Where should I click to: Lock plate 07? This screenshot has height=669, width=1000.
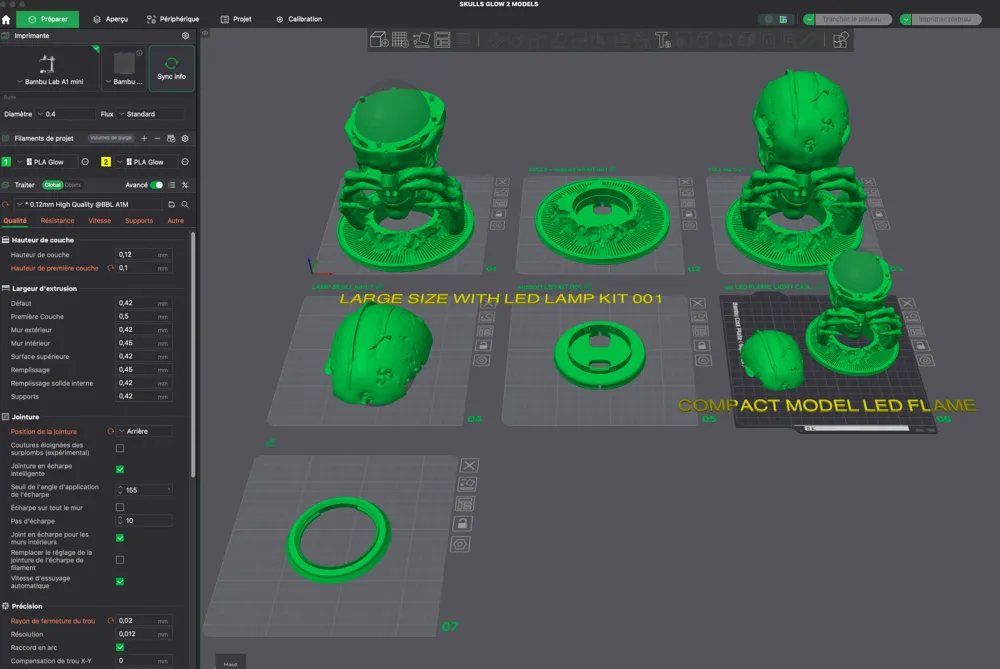(462, 524)
